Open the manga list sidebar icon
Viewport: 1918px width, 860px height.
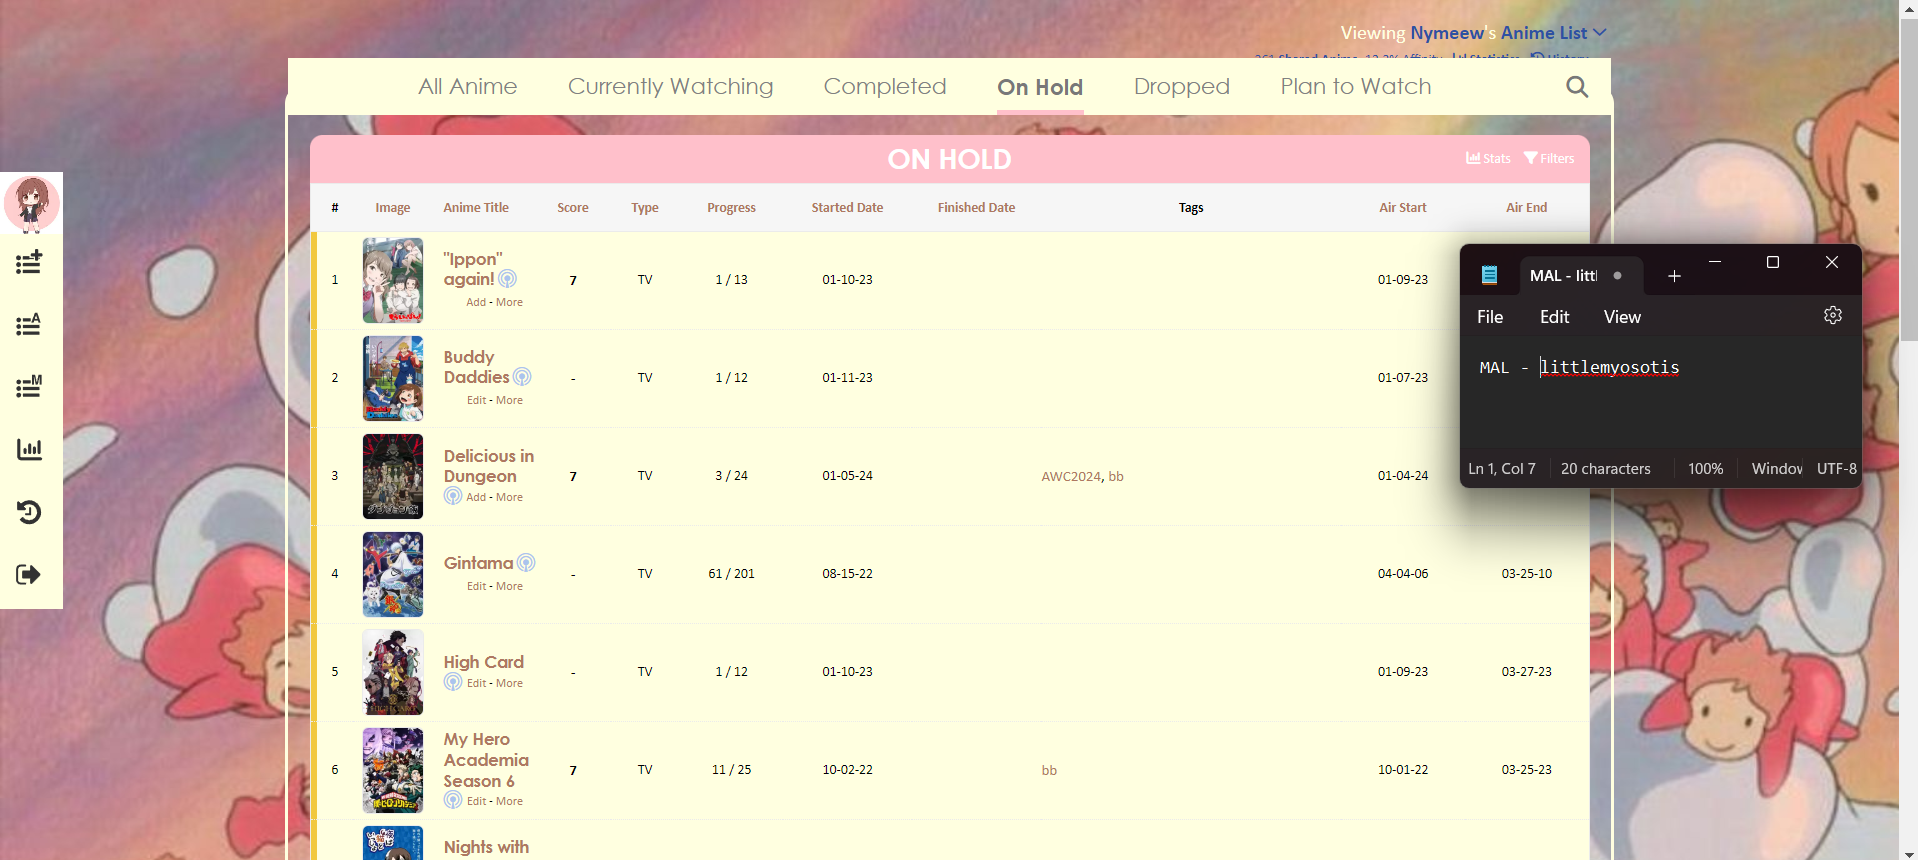pyautogui.click(x=29, y=386)
